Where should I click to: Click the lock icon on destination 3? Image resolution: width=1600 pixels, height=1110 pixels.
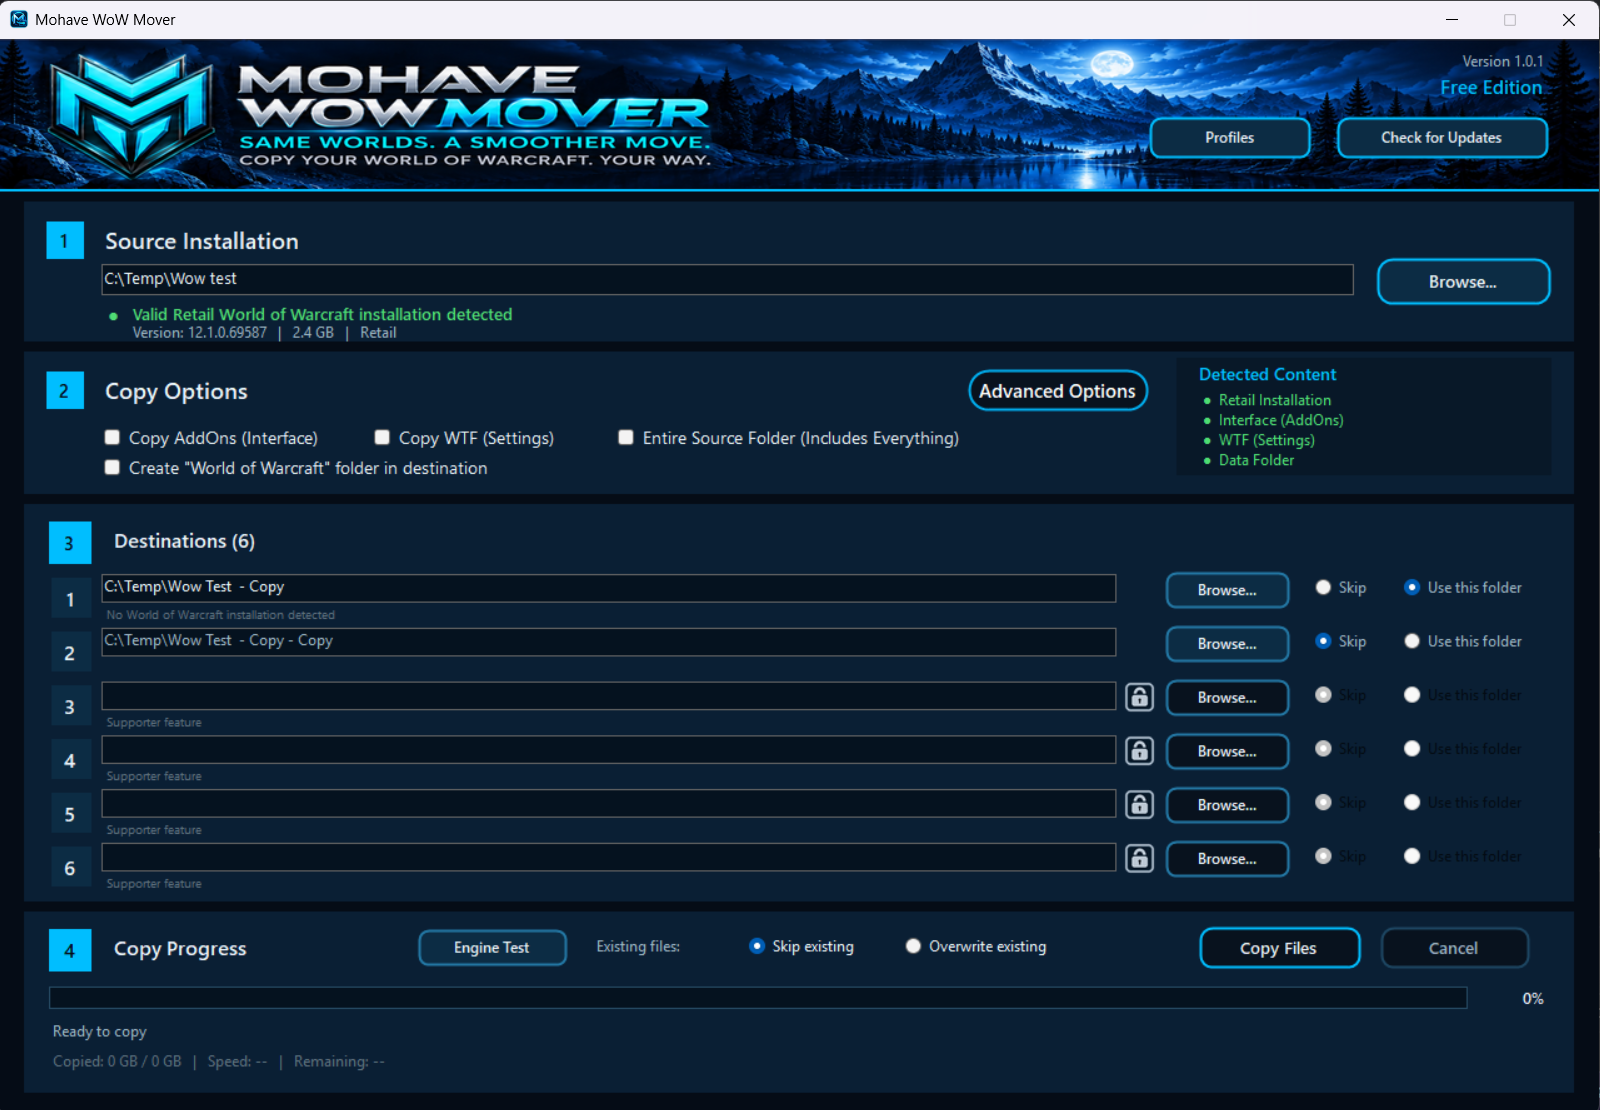pyautogui.click(x=1140, y=697)
